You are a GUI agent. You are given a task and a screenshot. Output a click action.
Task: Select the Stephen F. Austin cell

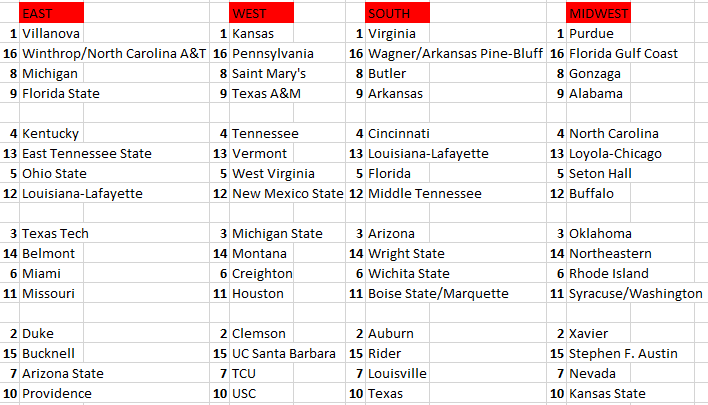(623, 353)
